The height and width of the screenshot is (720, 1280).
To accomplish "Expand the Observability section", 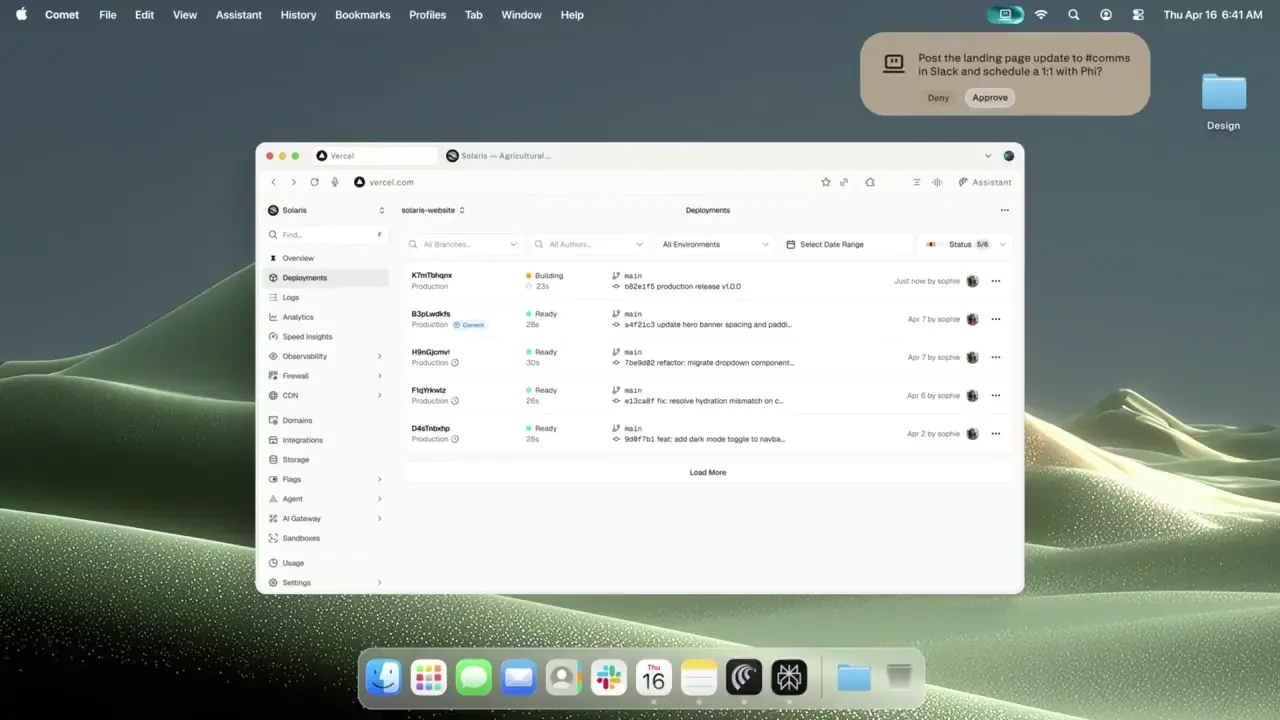I will pyautogui.click(x=326, y=356).
